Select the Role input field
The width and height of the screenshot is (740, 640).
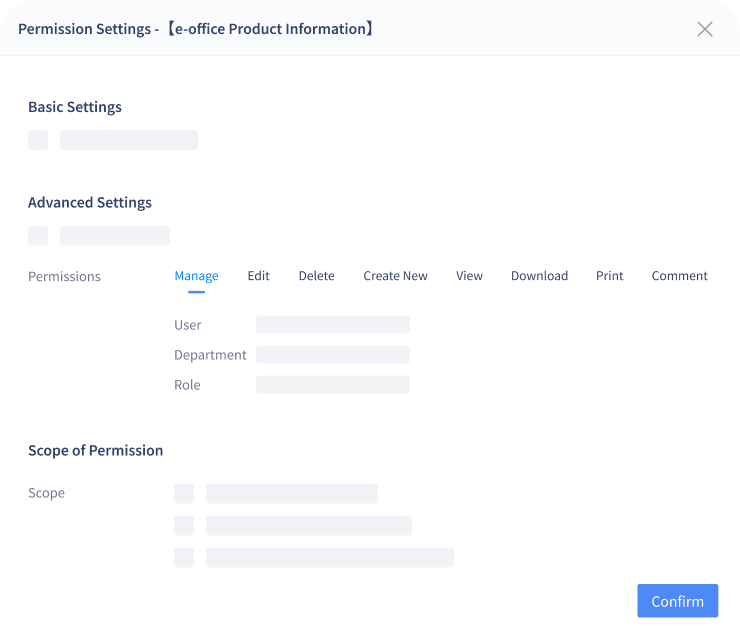[x=333, y=385]
